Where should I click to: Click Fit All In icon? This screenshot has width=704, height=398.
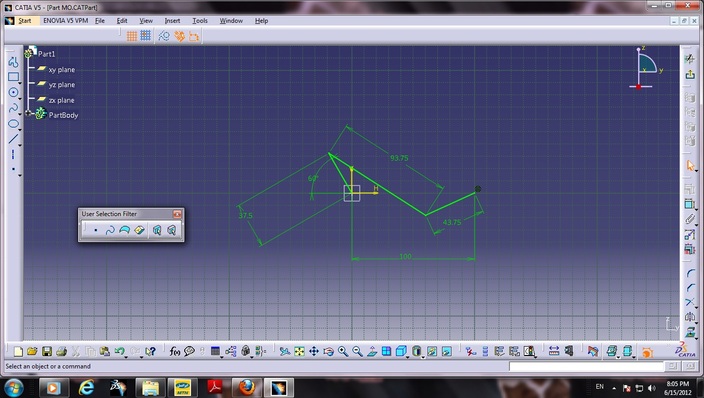[299, 351]
